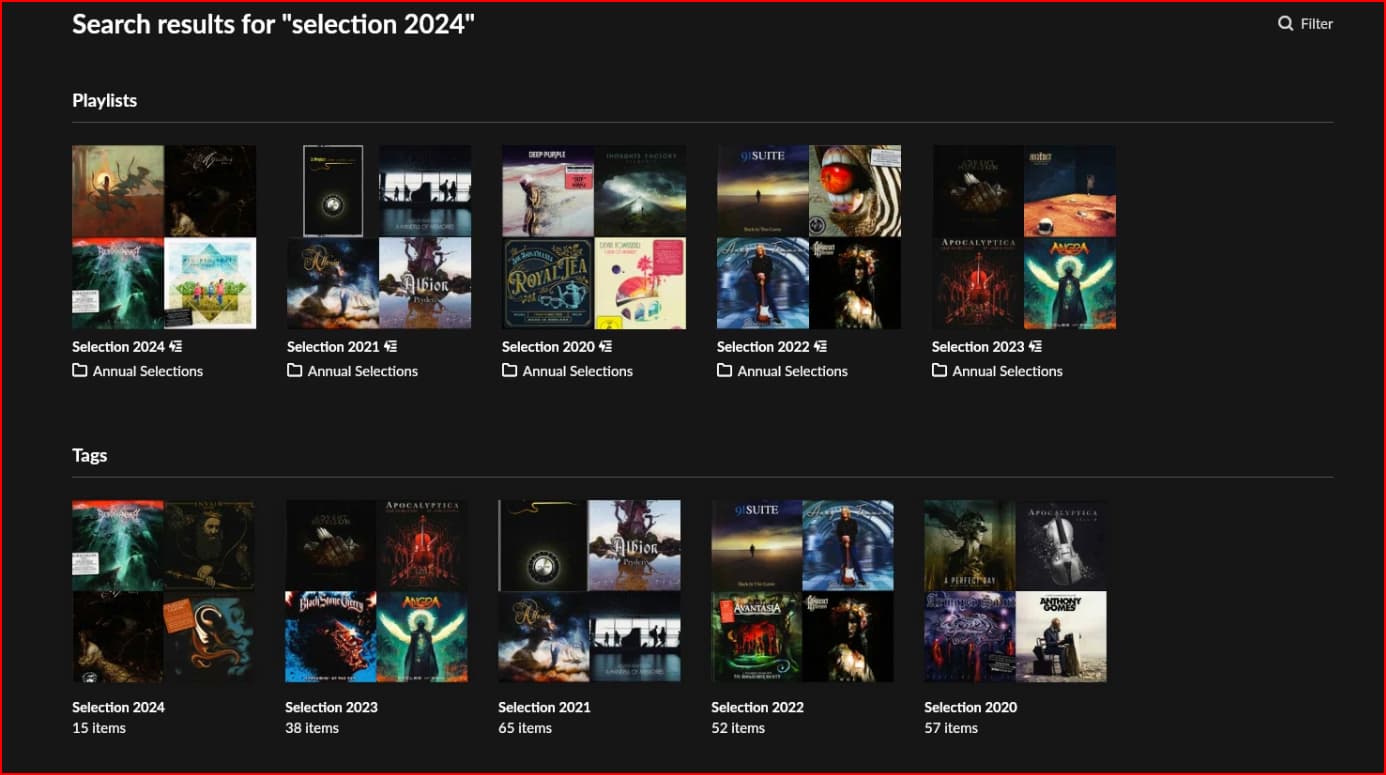Click the search results page heading
1386x775 pixels.
coord(273,24)
